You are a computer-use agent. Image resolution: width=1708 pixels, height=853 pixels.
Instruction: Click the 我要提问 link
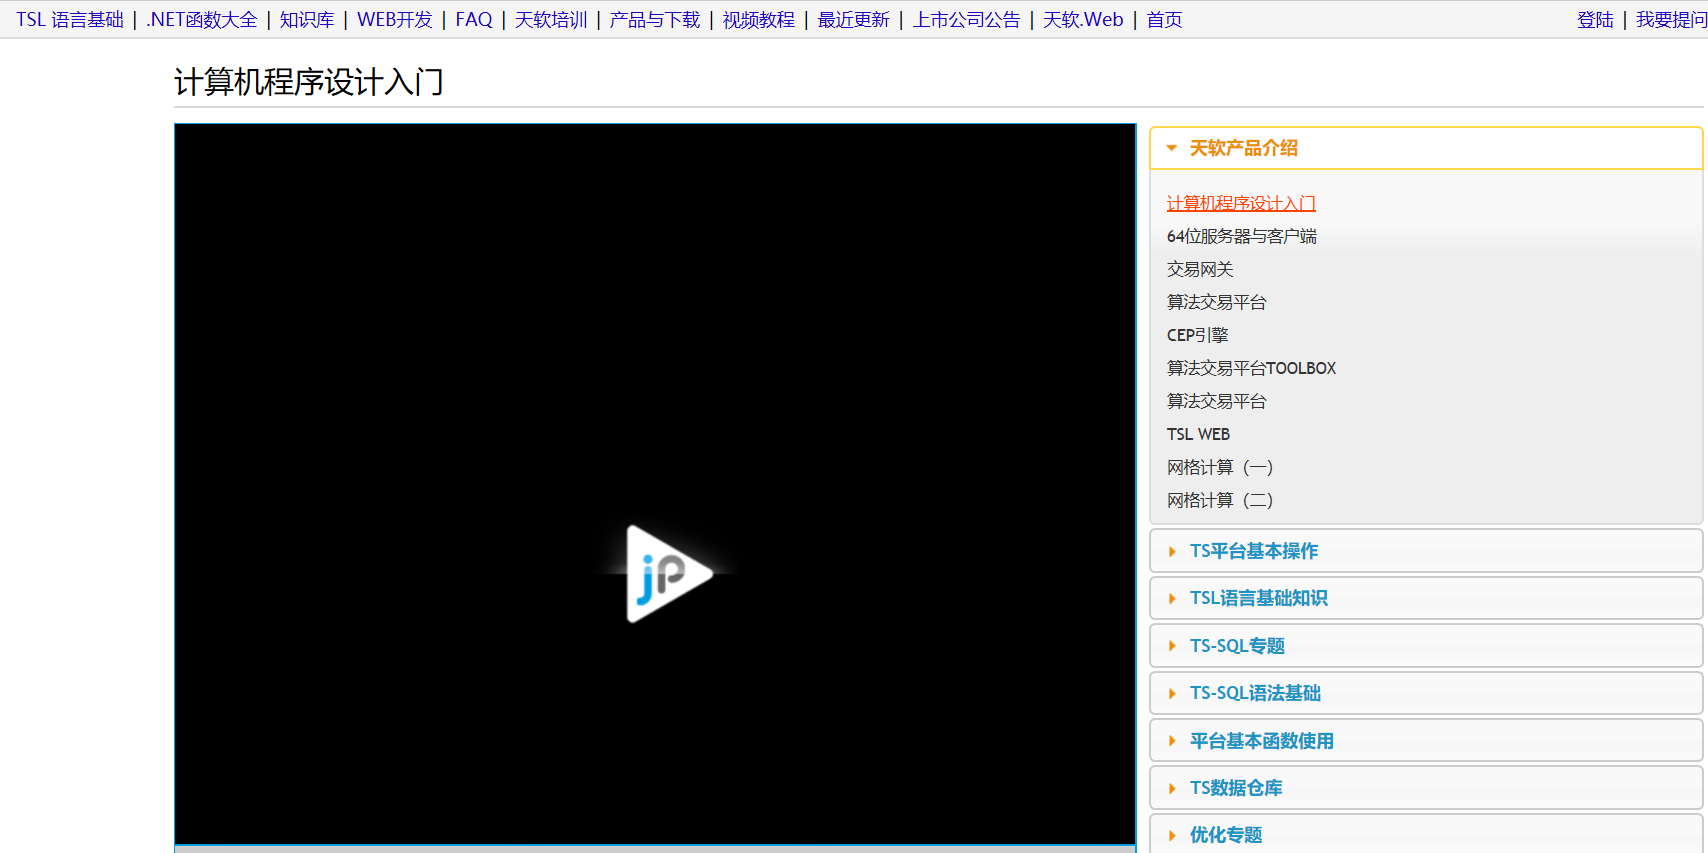pyautogui.click(x=1671, y=20)
